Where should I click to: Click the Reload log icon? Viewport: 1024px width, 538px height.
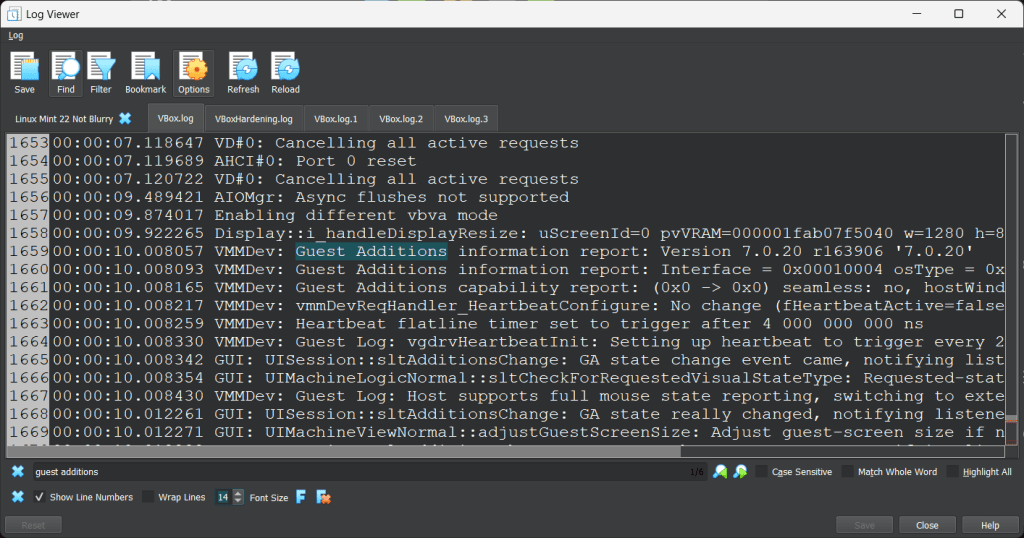tap(285, 74)
